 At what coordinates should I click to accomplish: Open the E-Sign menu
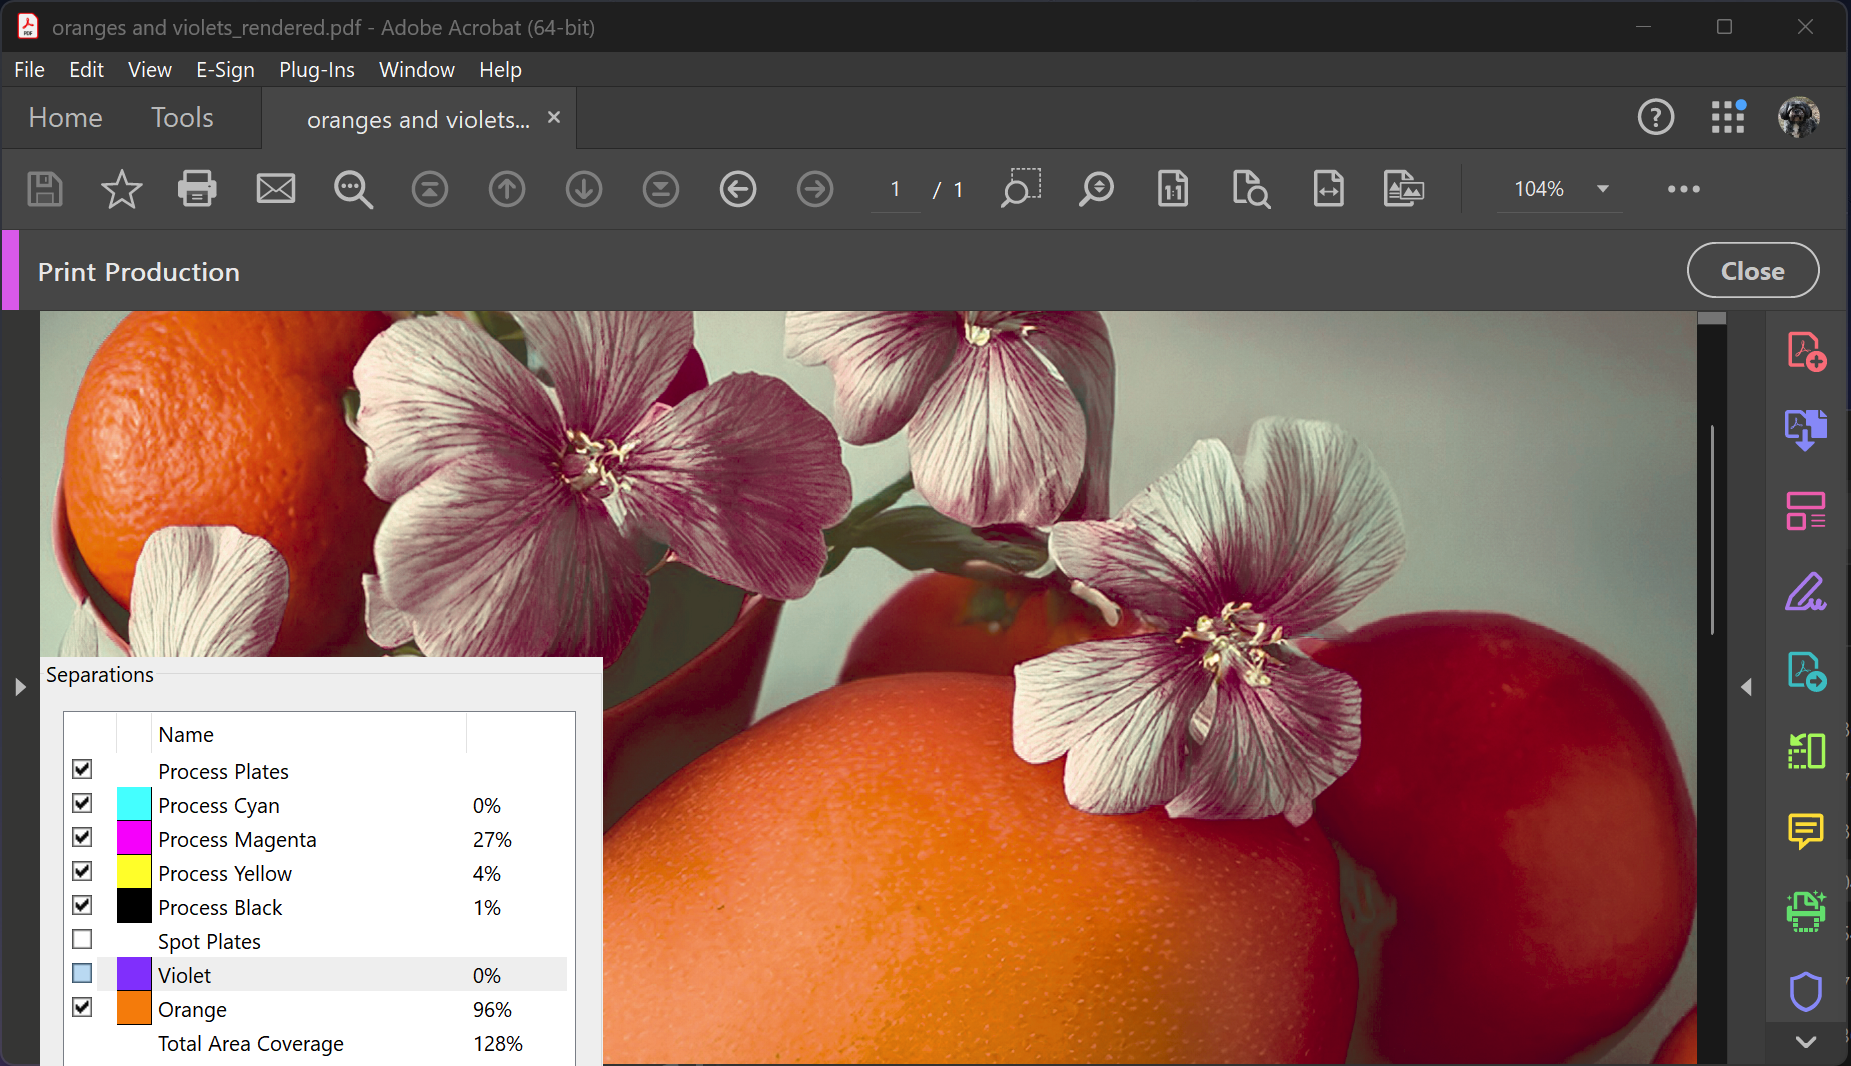tap(225, 70)
